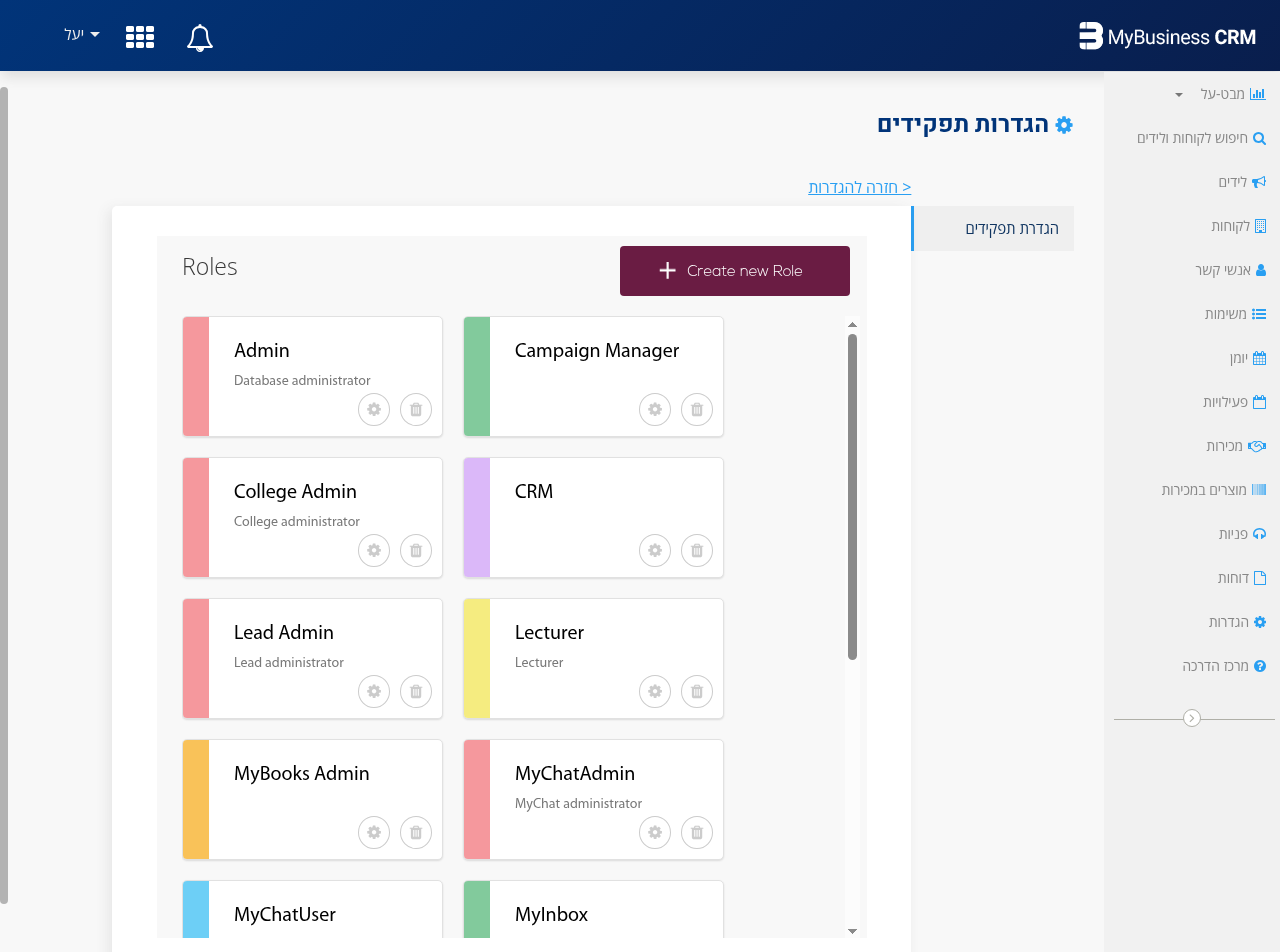Click the roles list scrollbar down arrow
This screenshot has height=952, width=1280.
852,930
